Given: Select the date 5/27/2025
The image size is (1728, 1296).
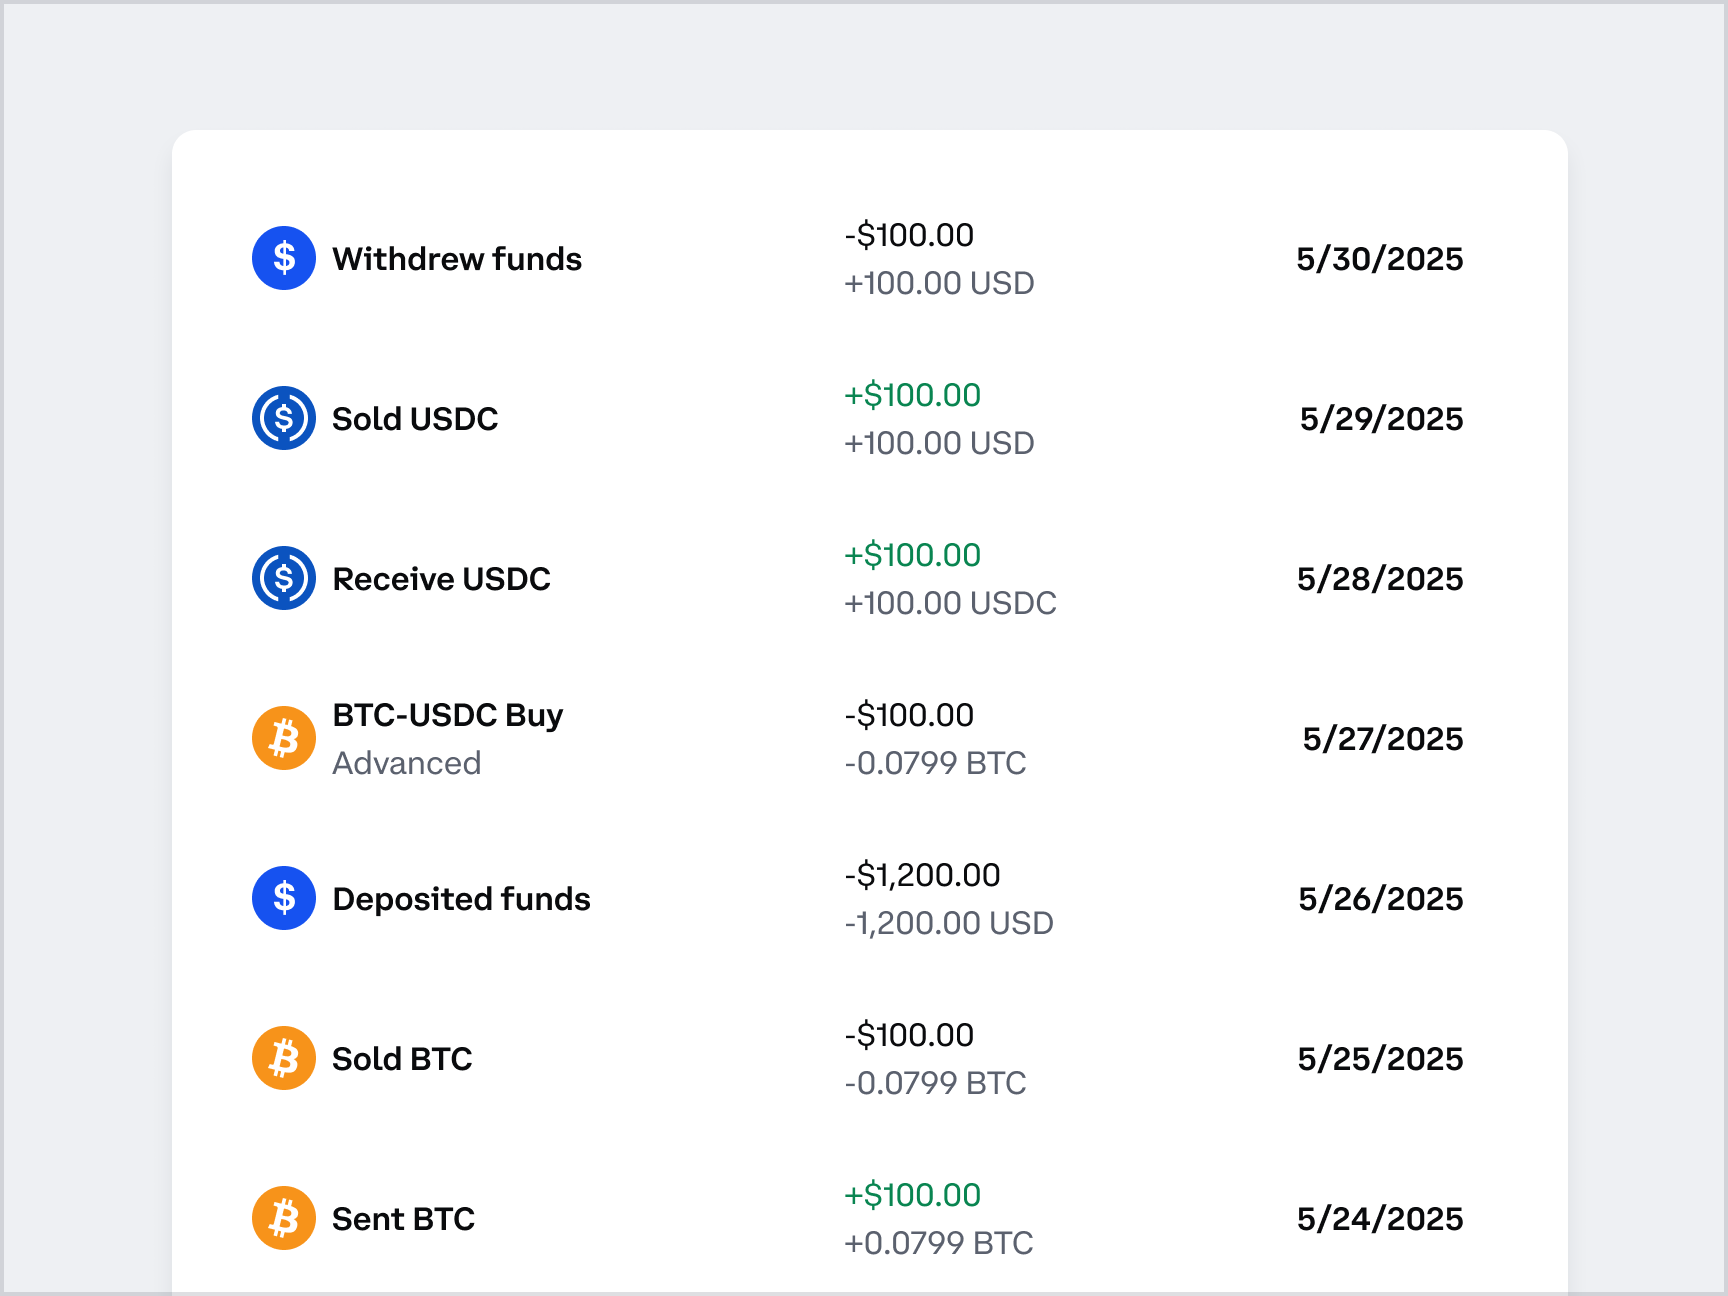Looking at the screenshot, I should (x=1382, y=739).
